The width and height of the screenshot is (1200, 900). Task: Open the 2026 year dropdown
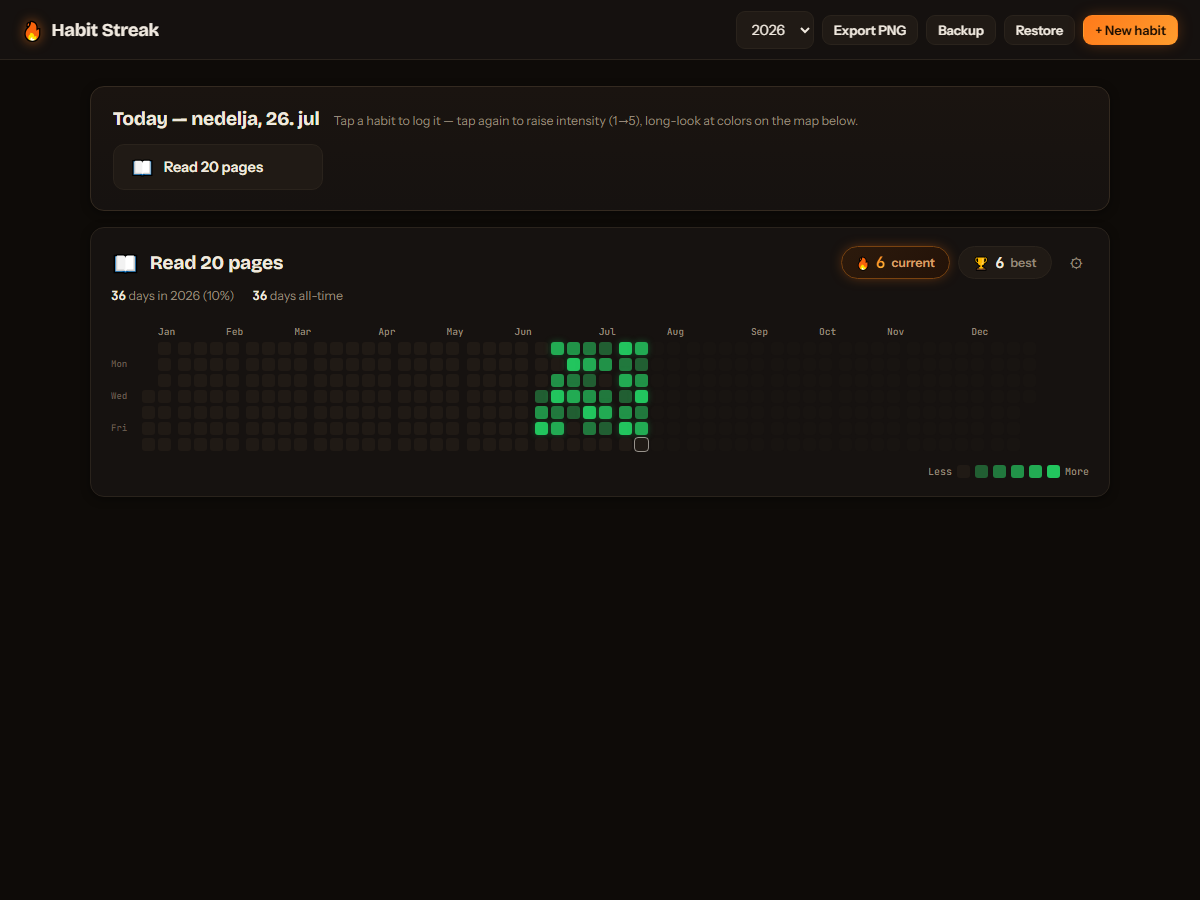click(775, 30)
